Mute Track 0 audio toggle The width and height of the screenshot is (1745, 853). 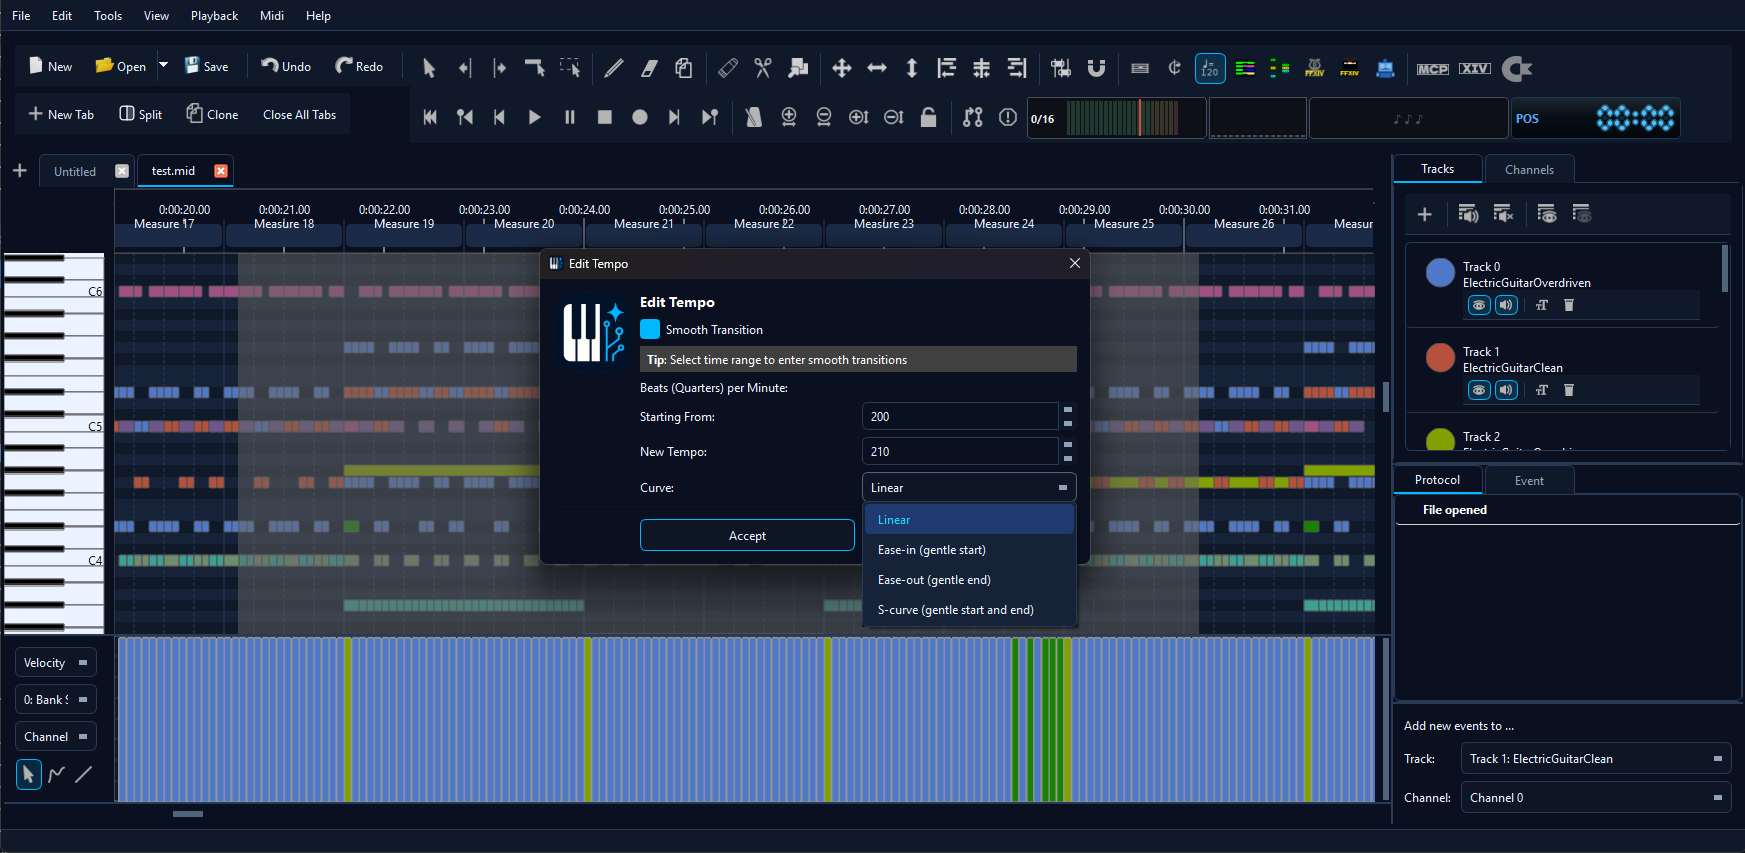click(x=1506, y=305)
